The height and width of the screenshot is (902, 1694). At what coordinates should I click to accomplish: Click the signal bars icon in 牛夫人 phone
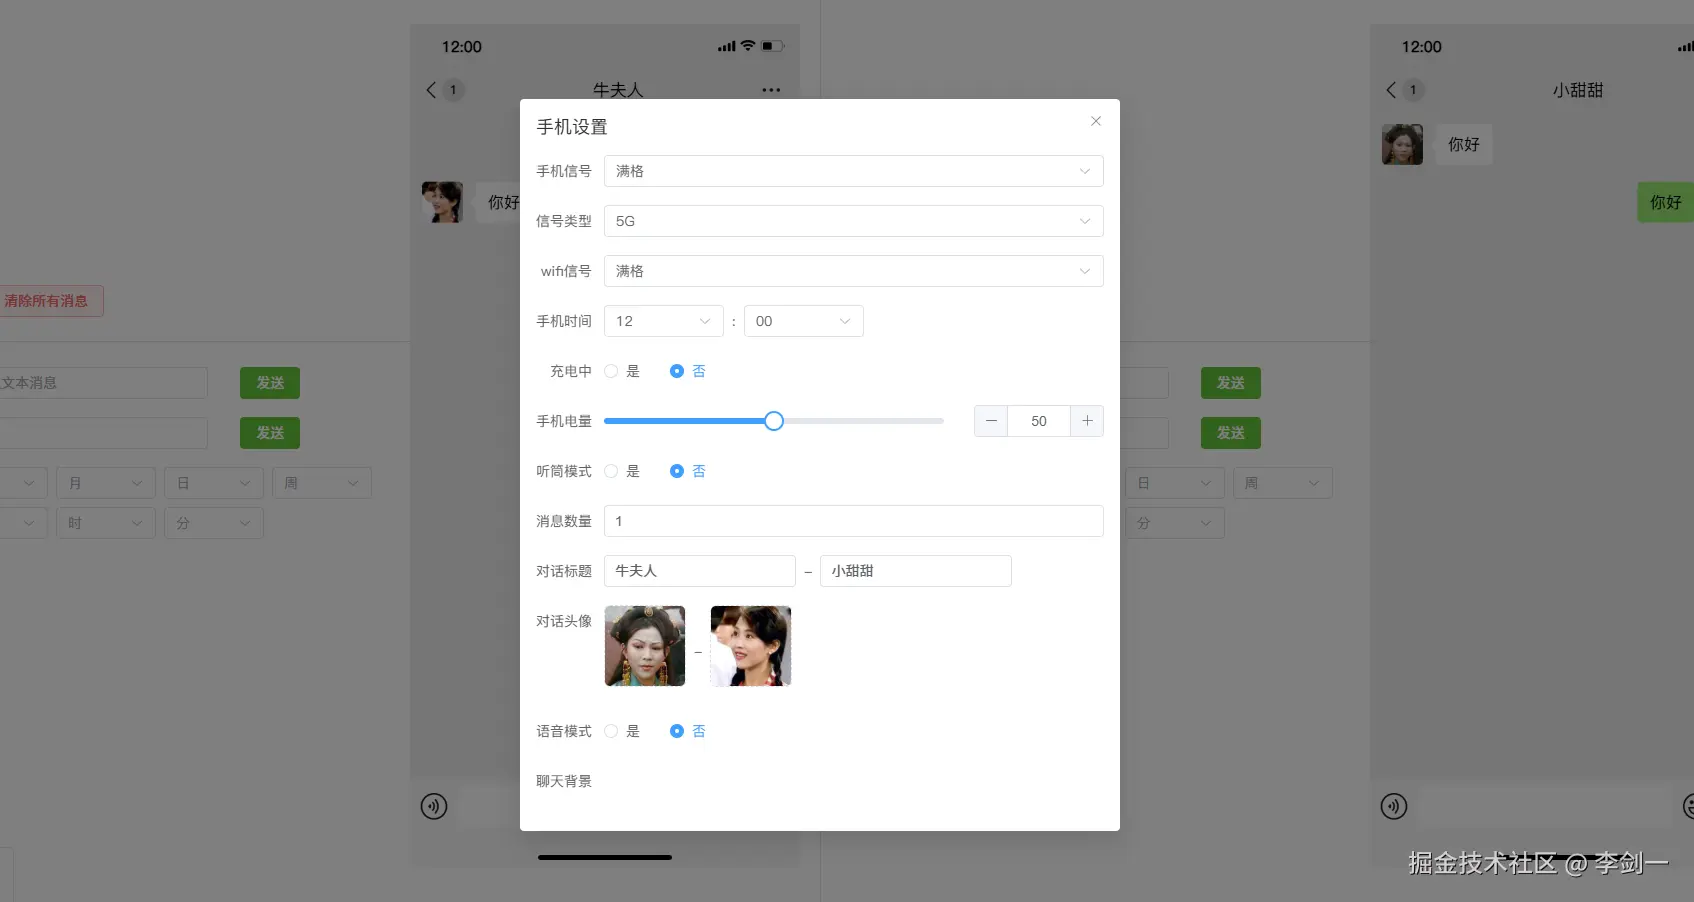(727, 47)
